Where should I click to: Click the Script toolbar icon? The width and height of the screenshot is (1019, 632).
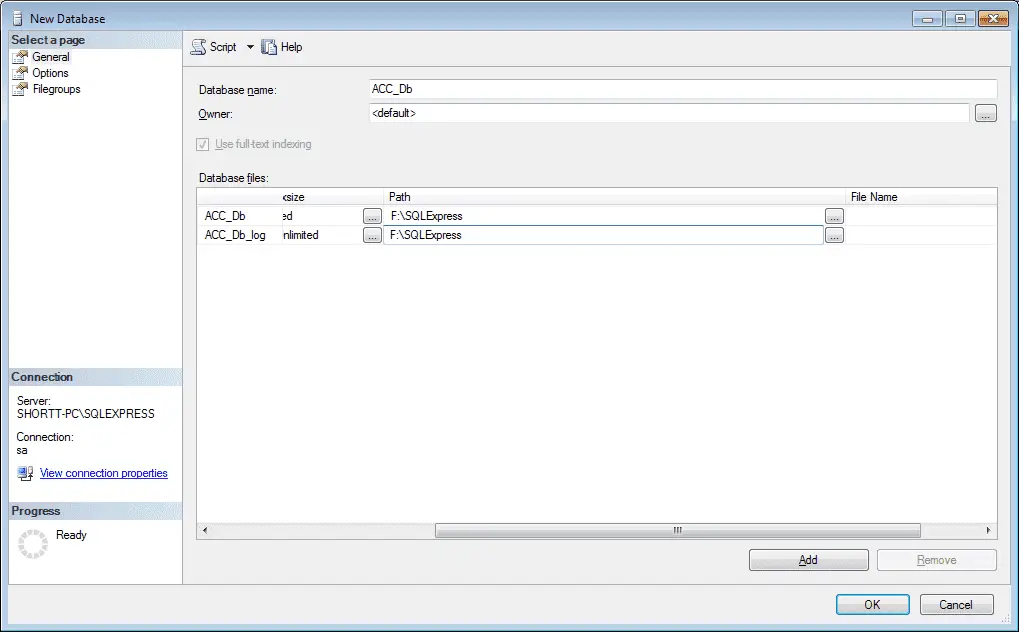(x=198, y=47)
